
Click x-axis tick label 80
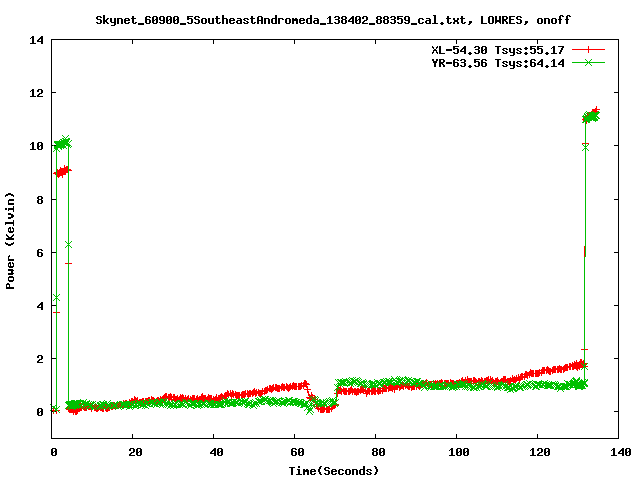[x=378, y=452]
